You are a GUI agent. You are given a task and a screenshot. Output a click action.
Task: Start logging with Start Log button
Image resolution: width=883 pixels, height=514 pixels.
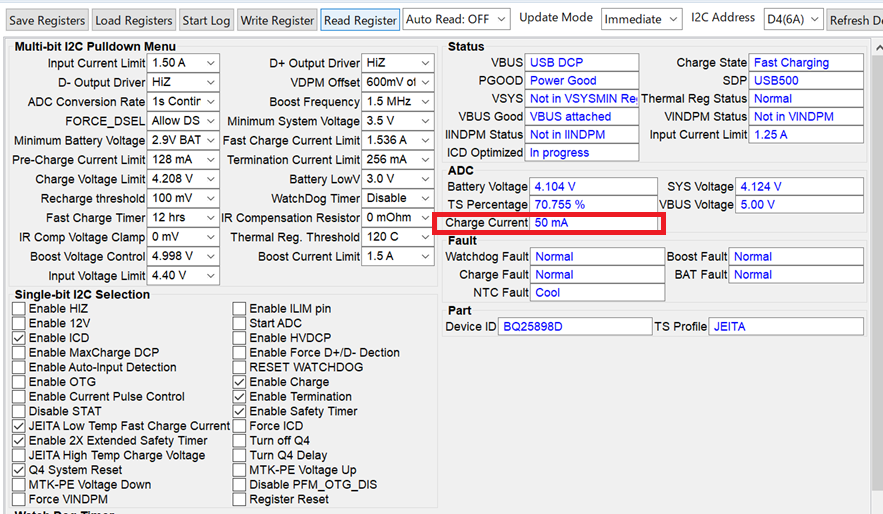(206, 20)
